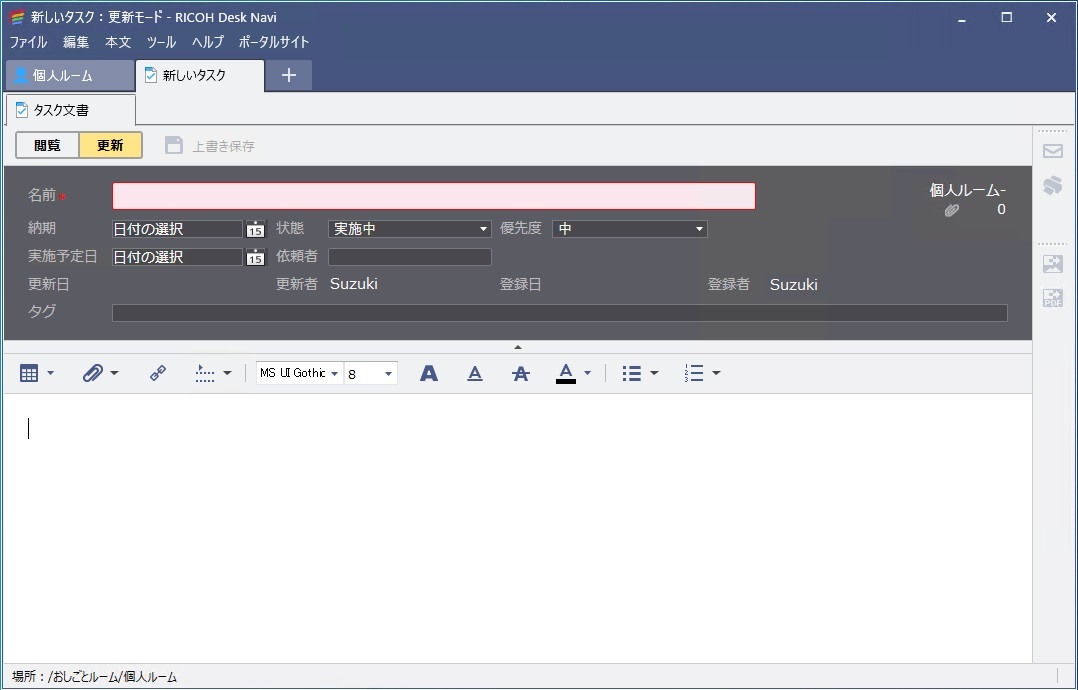Switch to the 個人ルーム tab

click(69, 75)
